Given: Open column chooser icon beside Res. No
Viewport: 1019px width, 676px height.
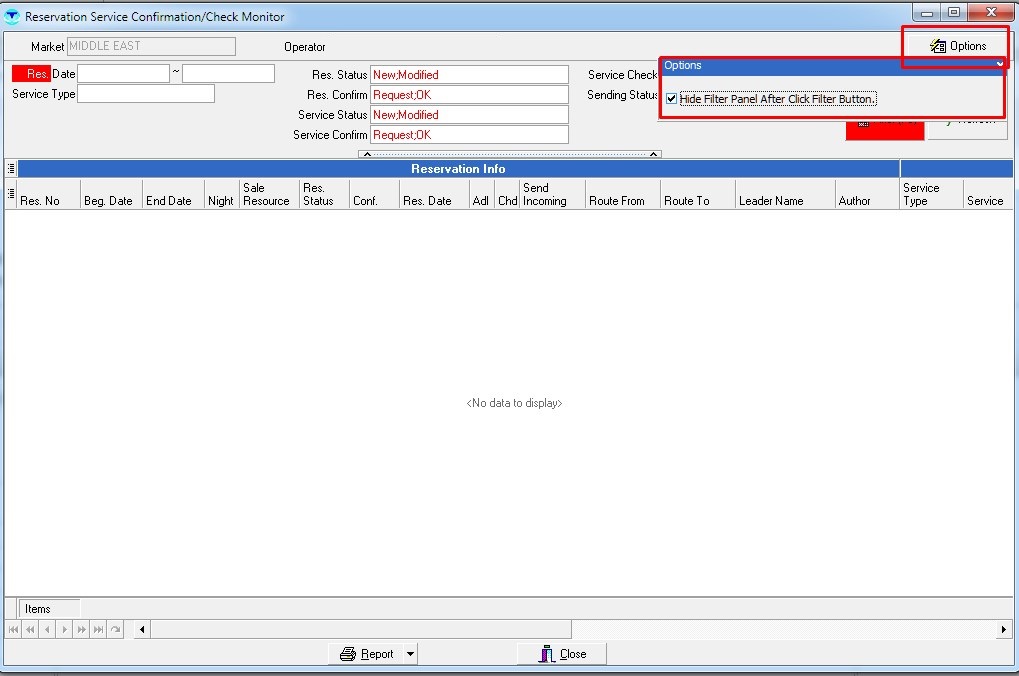Looking at the screenshot, I should tap(11, 194).
